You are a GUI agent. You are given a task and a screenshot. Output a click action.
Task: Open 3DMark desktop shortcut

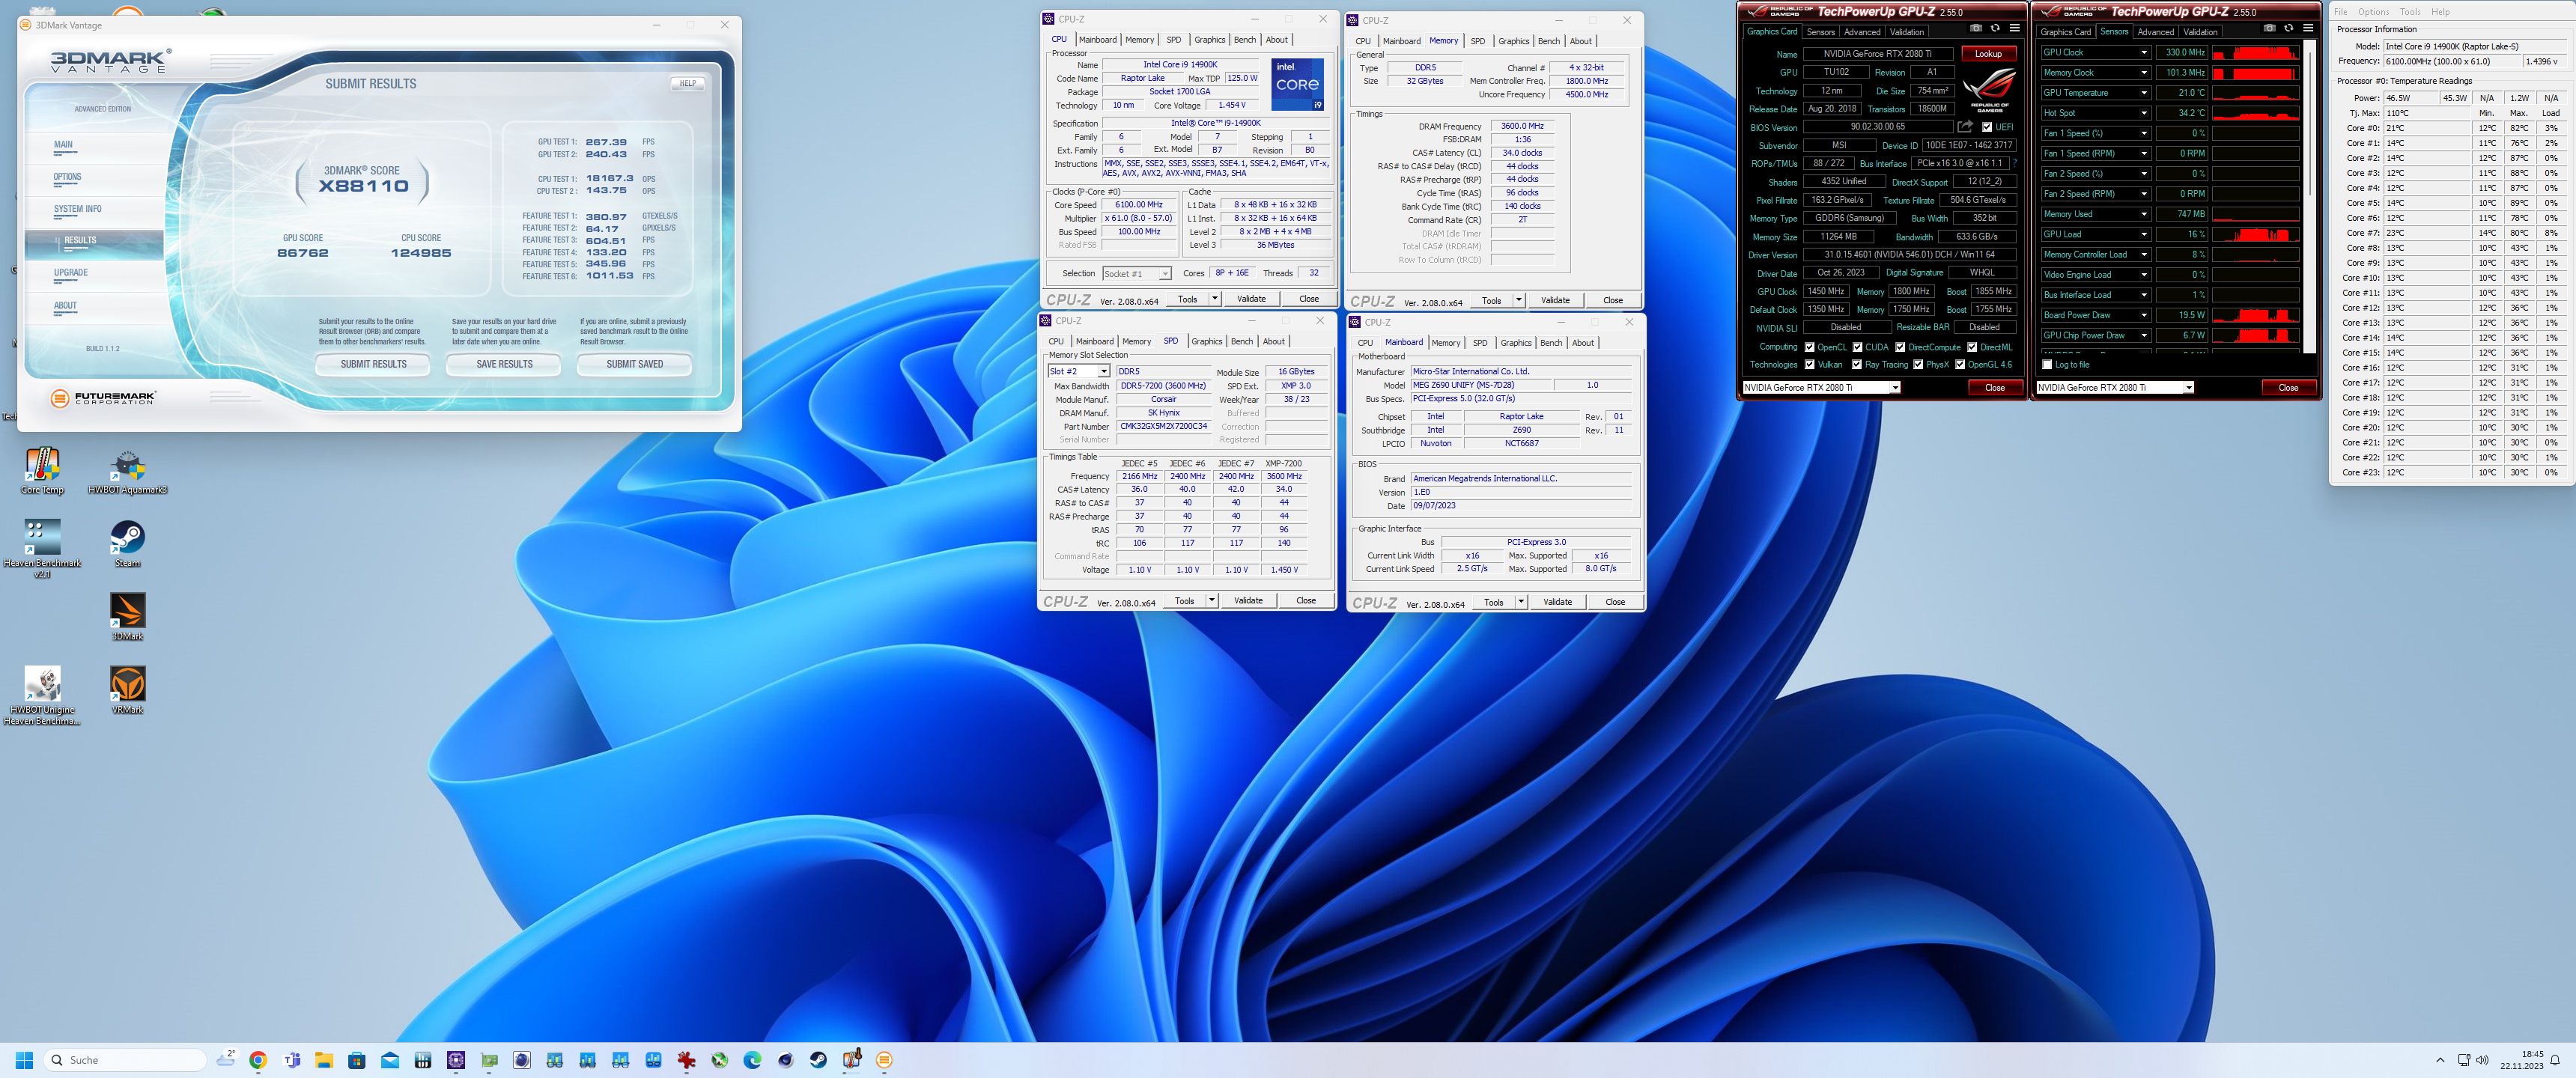[127, 617]
